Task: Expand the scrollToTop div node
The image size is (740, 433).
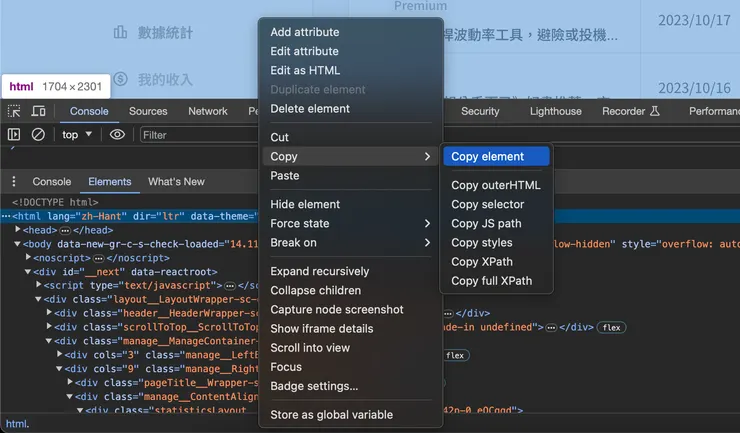Action: (49, 326)
